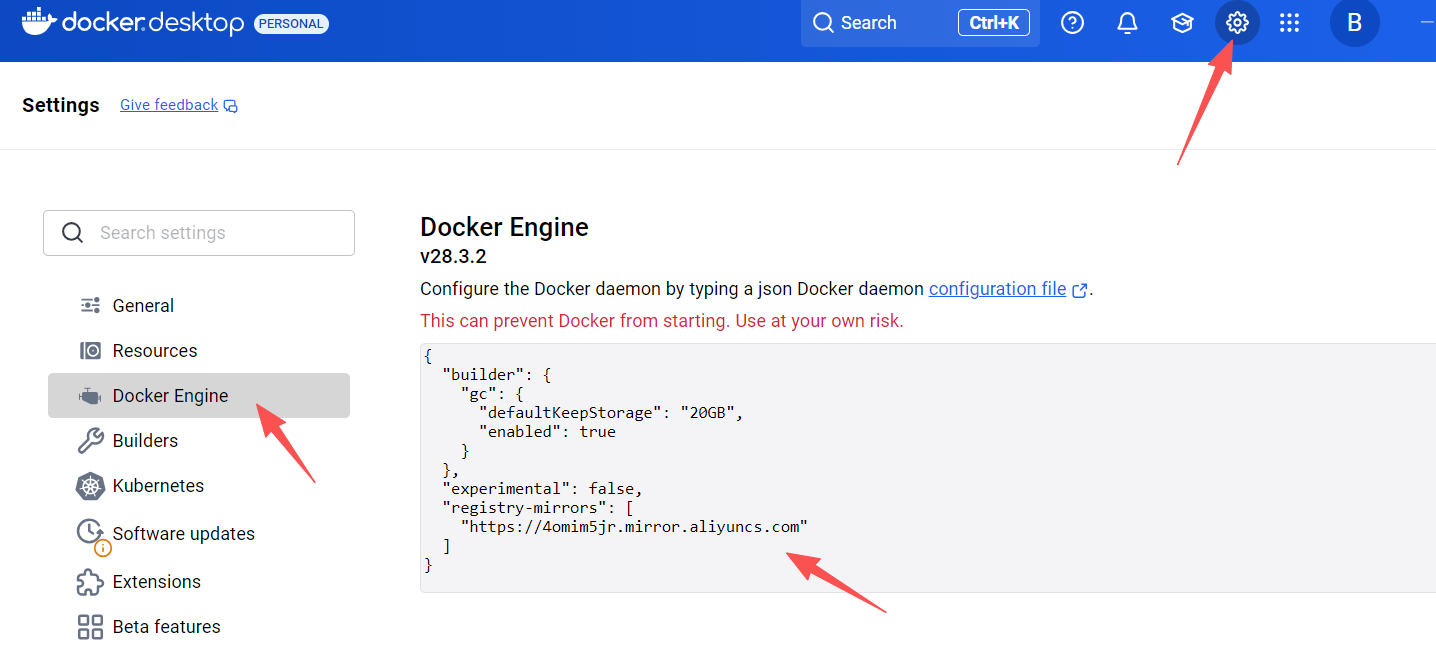Click the Ctrl+K shortcut badge
Screen dimensions: 1436x653
(994, 23)
